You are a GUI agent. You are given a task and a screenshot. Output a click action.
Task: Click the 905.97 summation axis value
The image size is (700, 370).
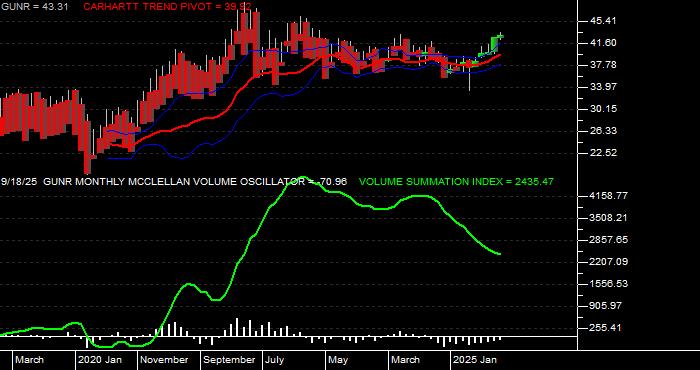606,306
